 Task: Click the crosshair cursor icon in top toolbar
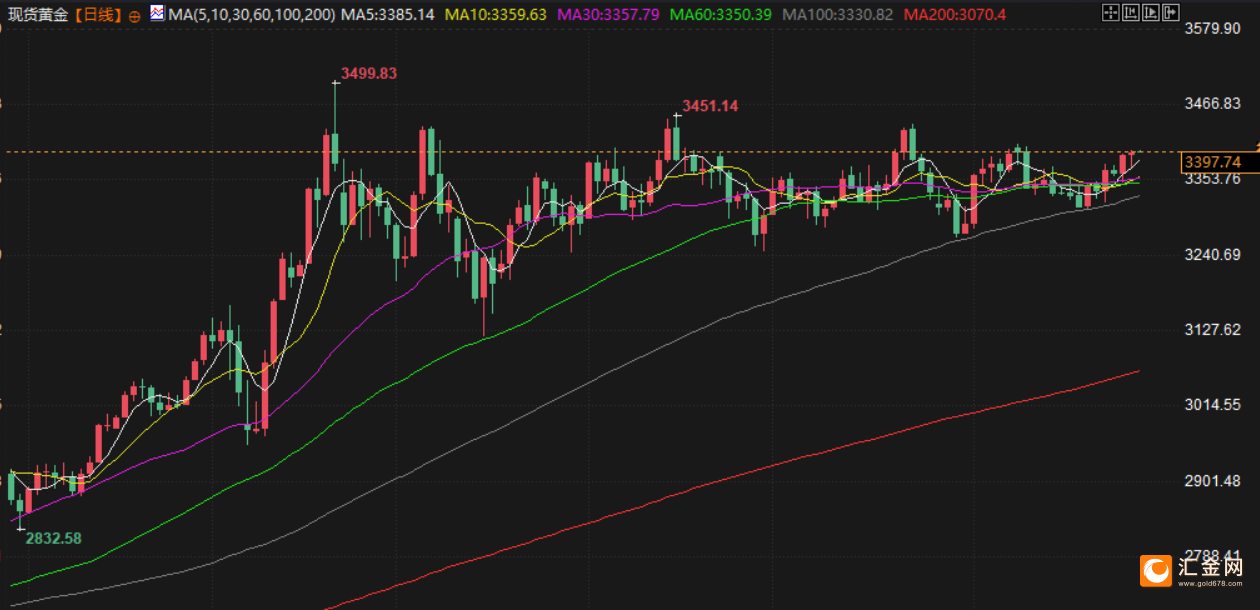point(1111,12)
